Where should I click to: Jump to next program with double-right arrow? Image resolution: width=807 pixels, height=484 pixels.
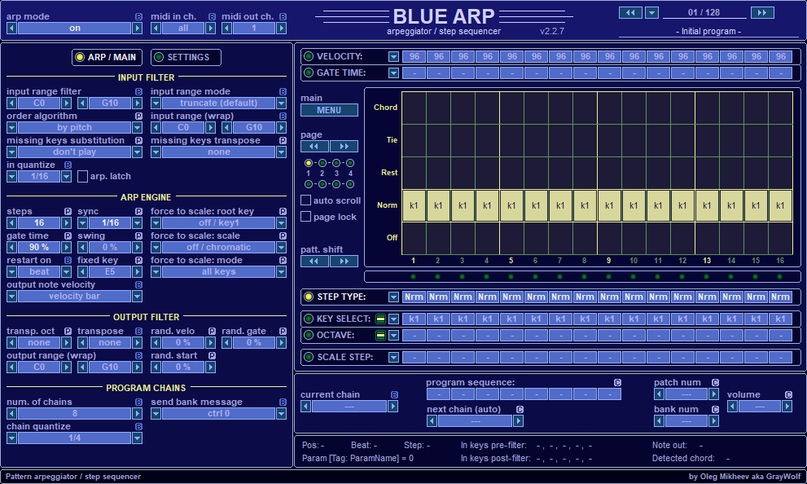(x=762, y=12)
